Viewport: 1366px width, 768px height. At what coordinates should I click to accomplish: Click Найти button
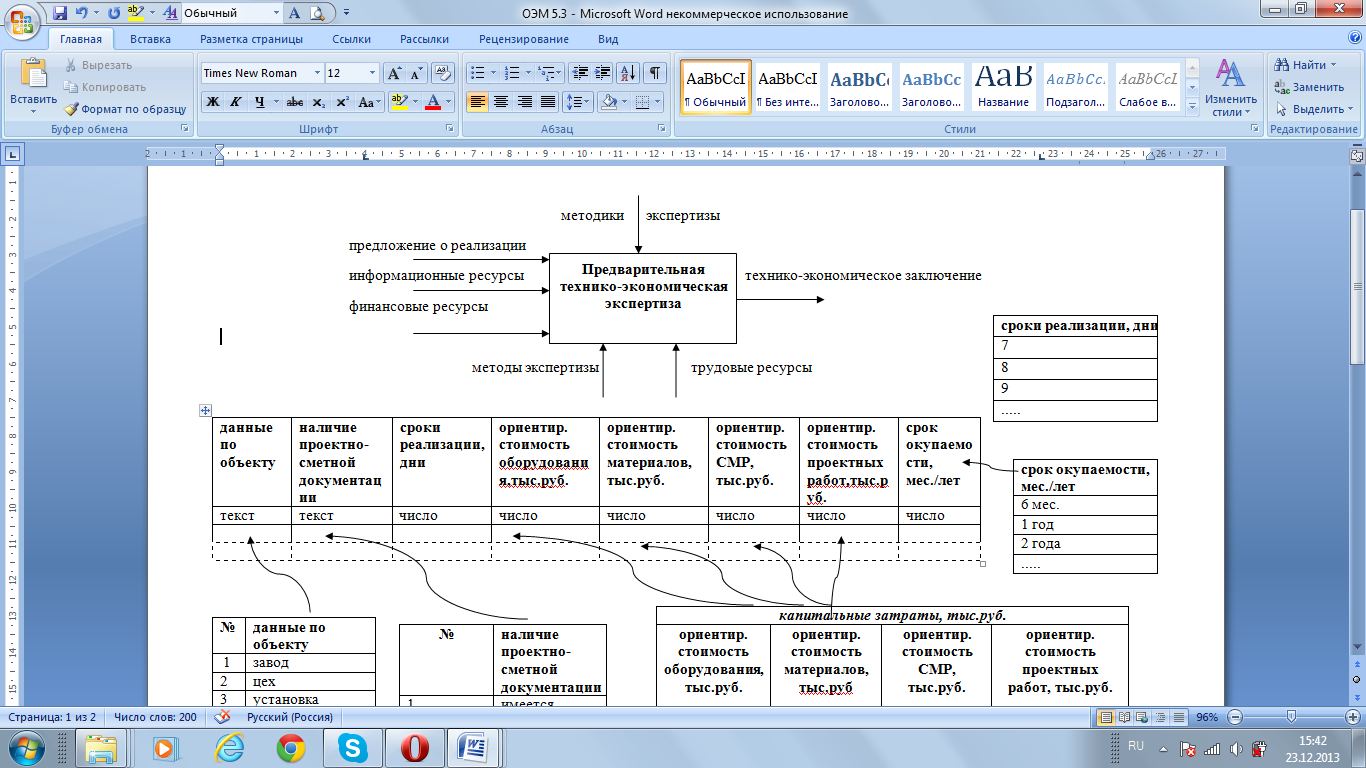pyautogui.click(x=1305, y=65)
